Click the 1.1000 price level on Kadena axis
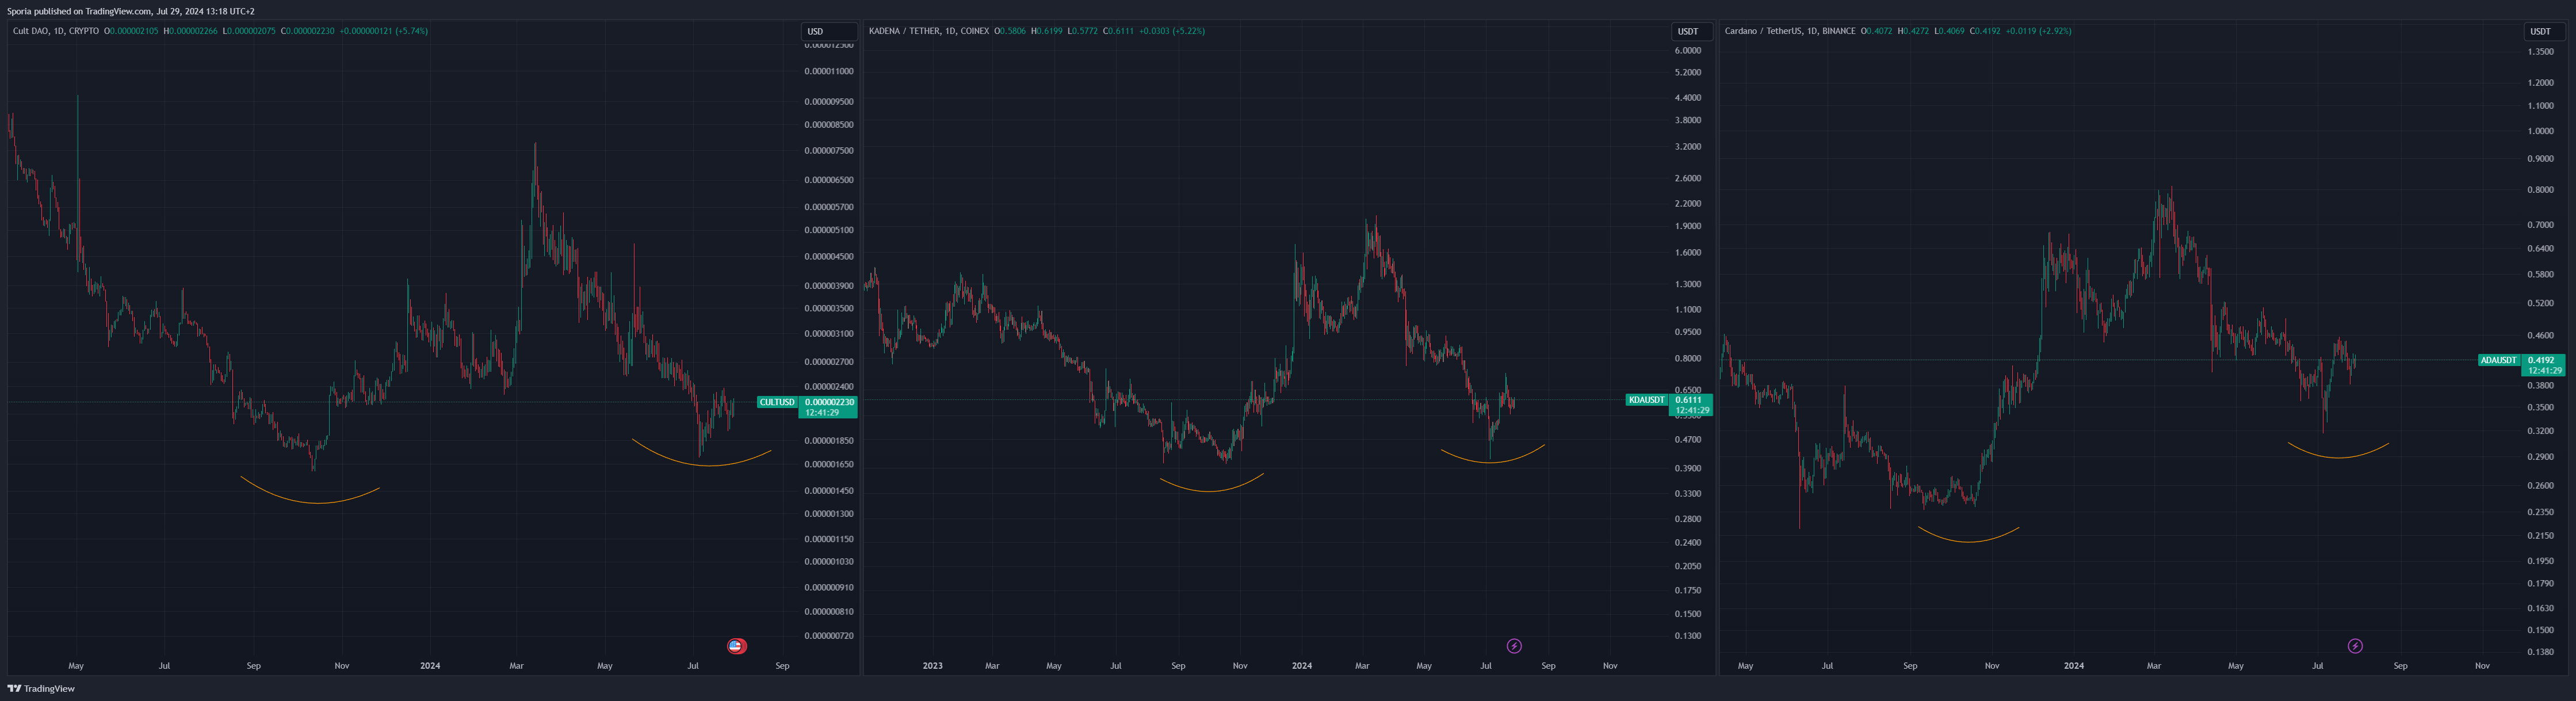The height and width of the screenshot is (701, 2576). 1688,310
